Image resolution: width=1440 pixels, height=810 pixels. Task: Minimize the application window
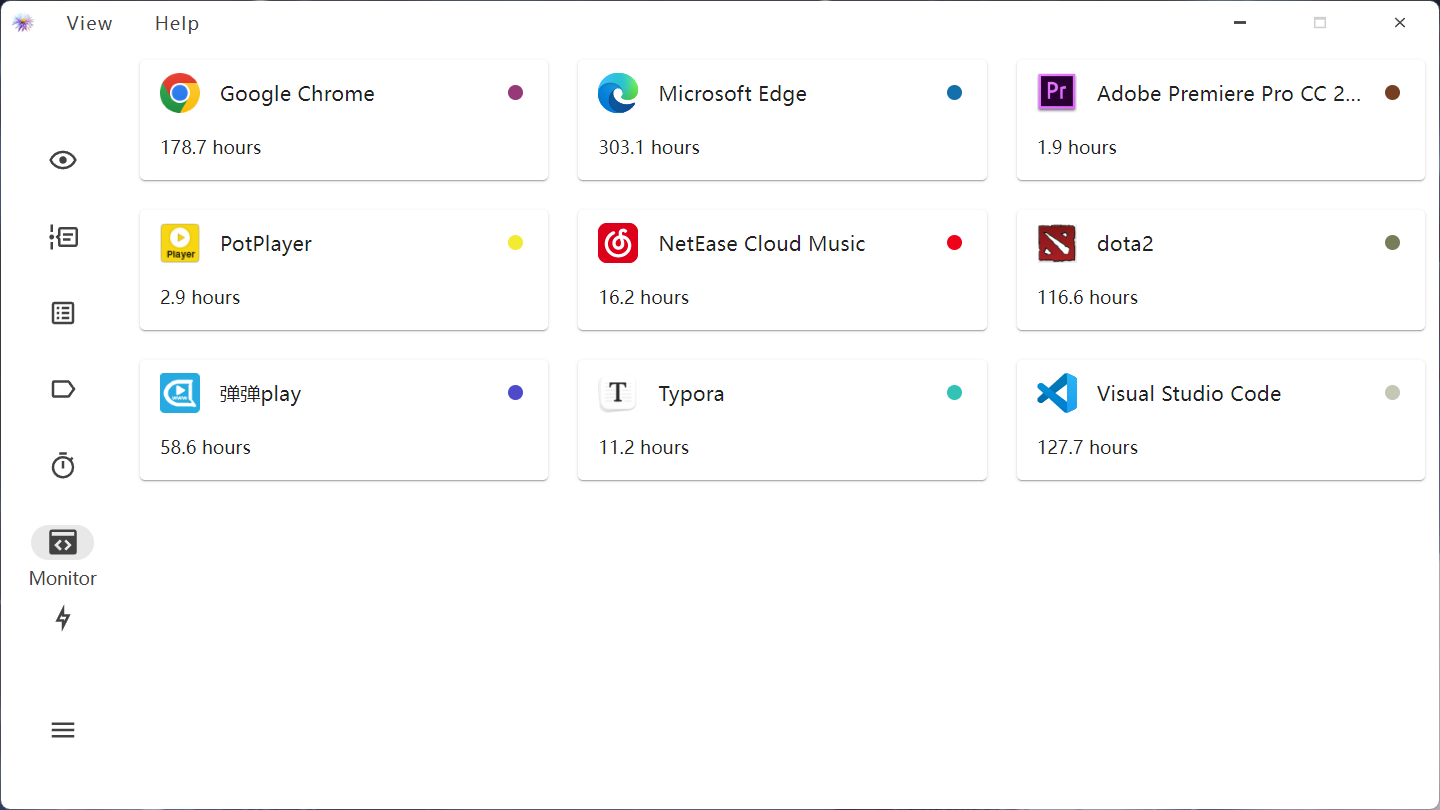click(x=1240, y=23)
